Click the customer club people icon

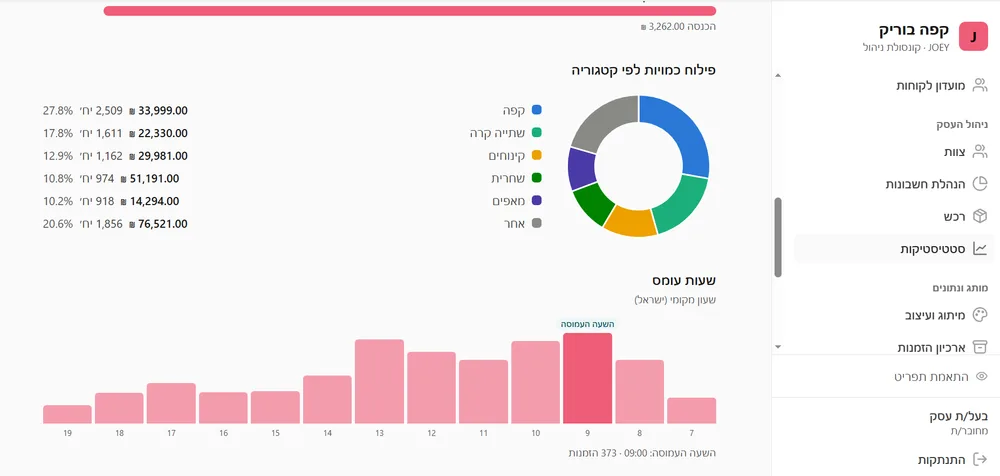[x=979, y=86]
